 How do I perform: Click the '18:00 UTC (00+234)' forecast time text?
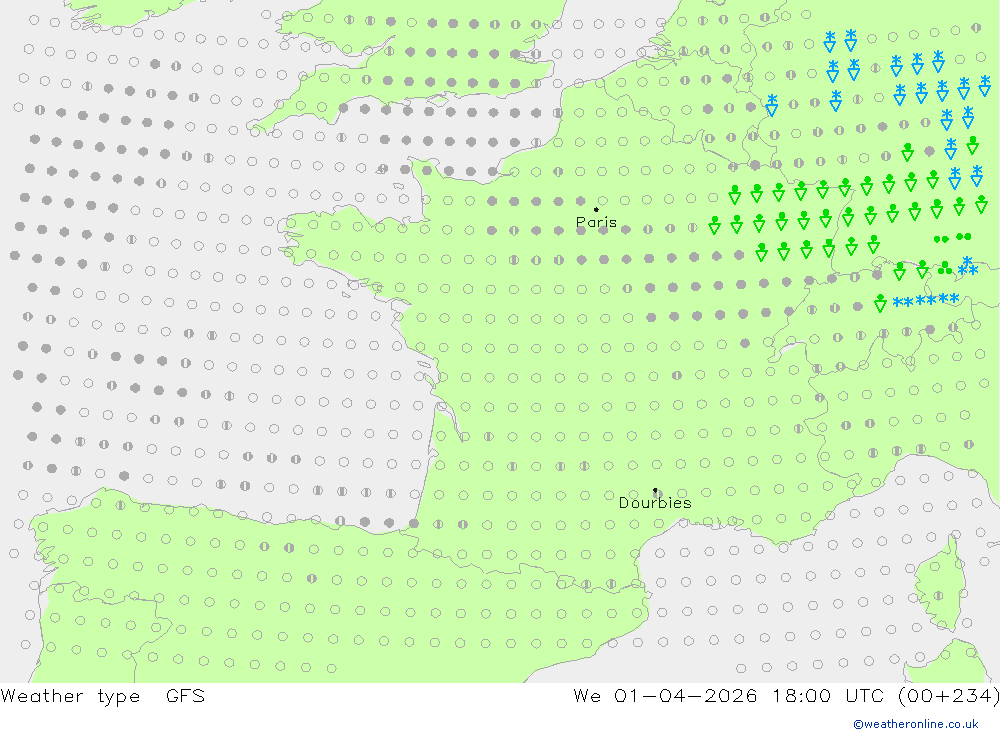(x=886, y=696)
